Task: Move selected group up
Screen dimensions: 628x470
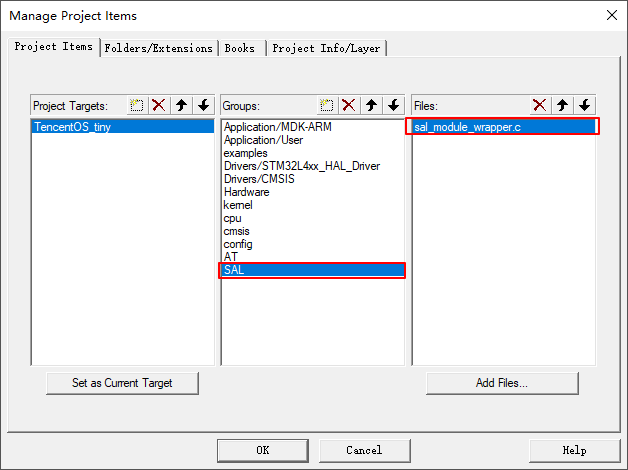Action: coord(371,106)
